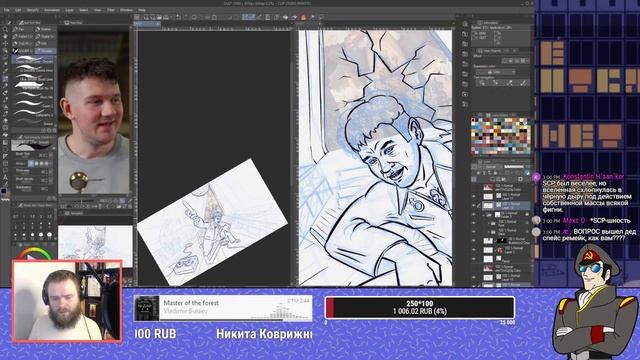Click the last Tool navigation pen button
Image resolution: width=640 pixels, height=360 pixels.
click(x=523, y=83)
